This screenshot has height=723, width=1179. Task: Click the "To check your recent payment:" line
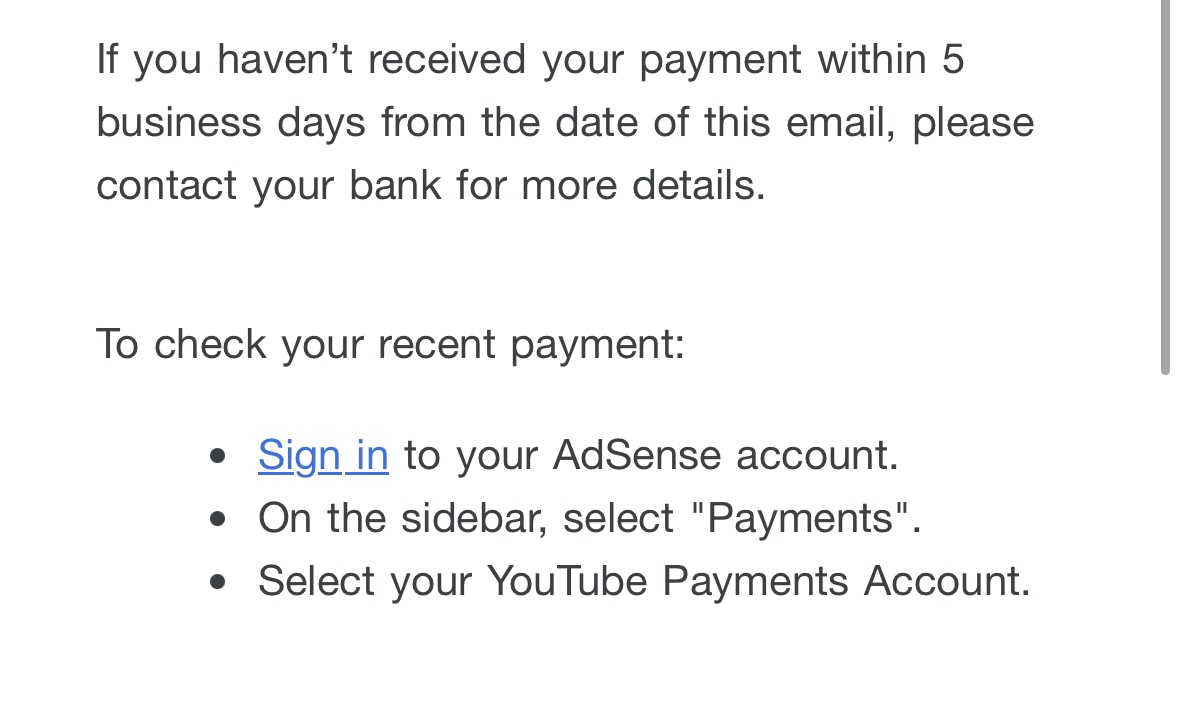[390, 345]
